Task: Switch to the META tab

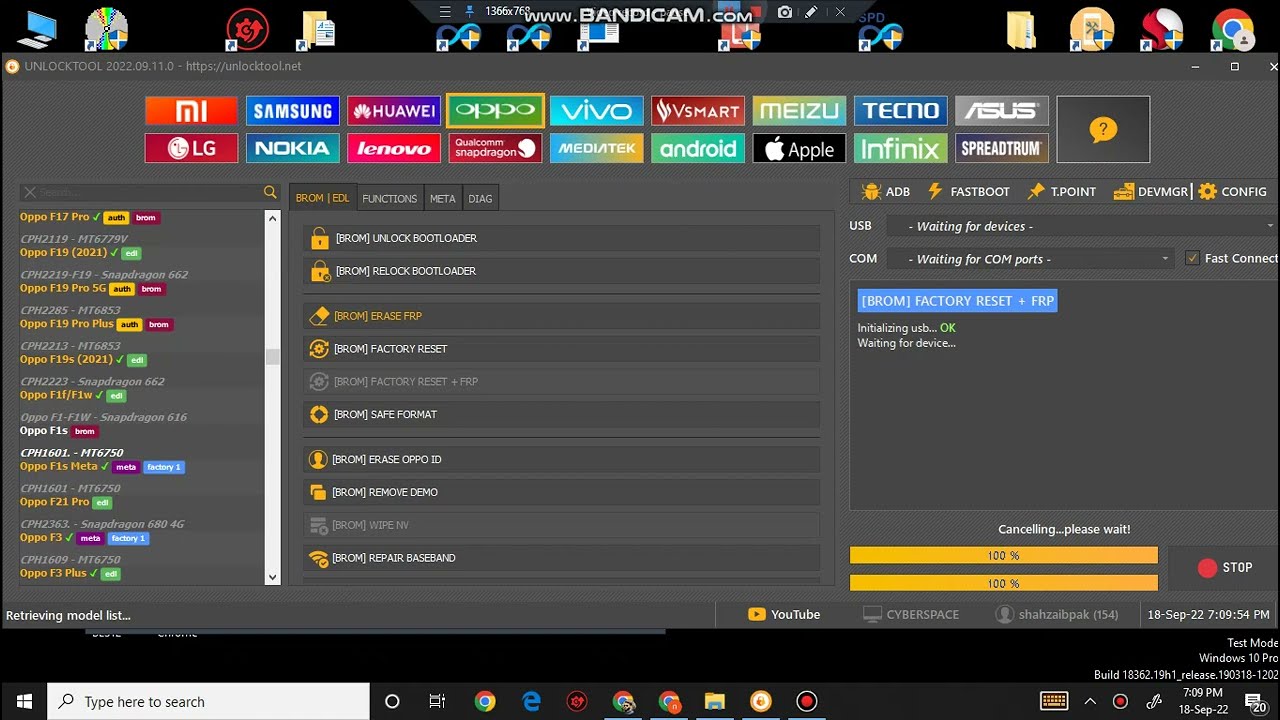Action: pos(442,198)
